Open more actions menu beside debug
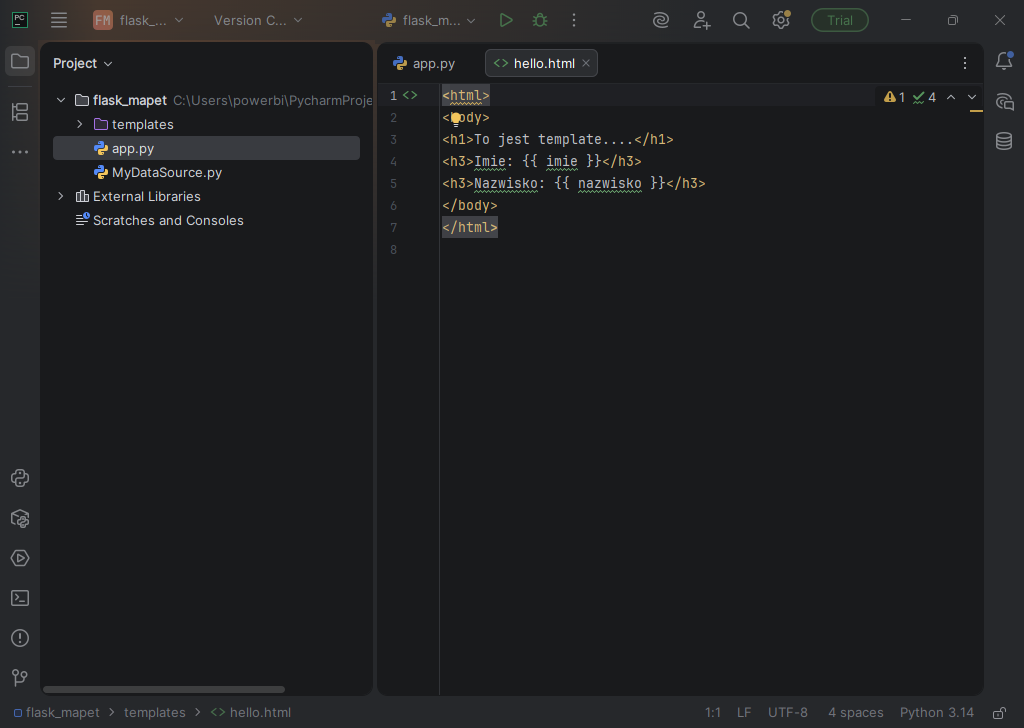The image size is (1024, 728). click(x=574, y=20)
